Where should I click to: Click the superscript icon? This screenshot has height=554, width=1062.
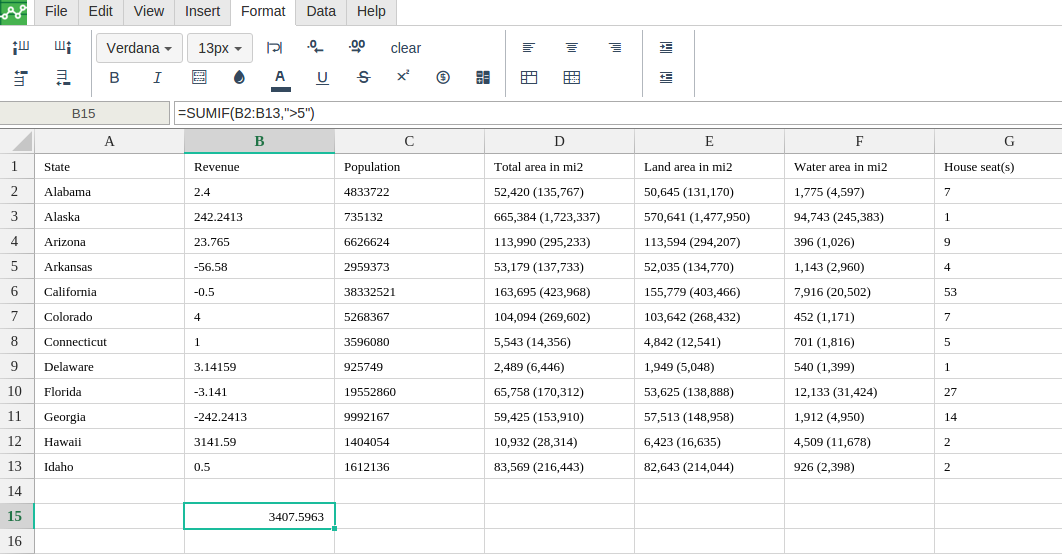[403, 77]
